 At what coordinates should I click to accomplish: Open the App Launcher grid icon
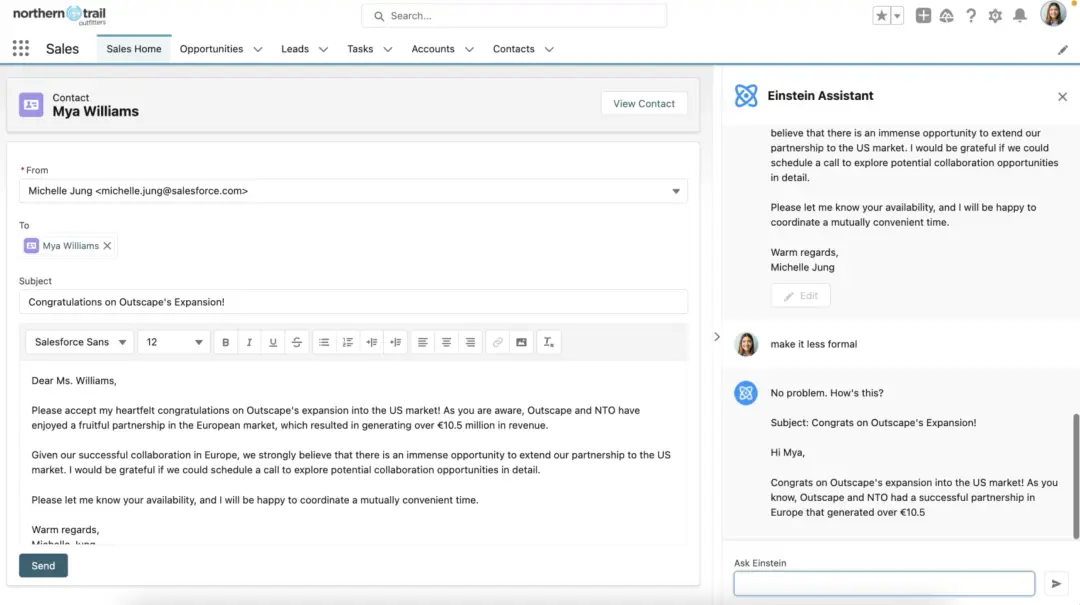[20, 49]
